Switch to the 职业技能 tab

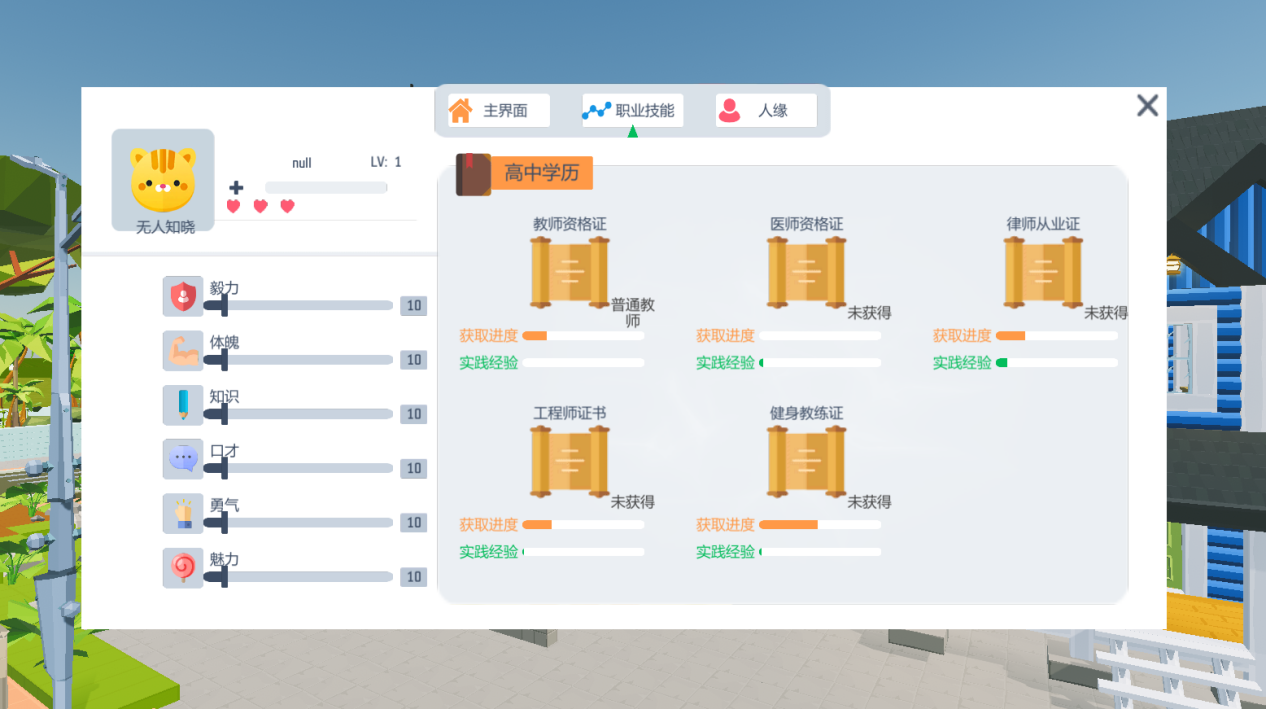coord(633,110)
